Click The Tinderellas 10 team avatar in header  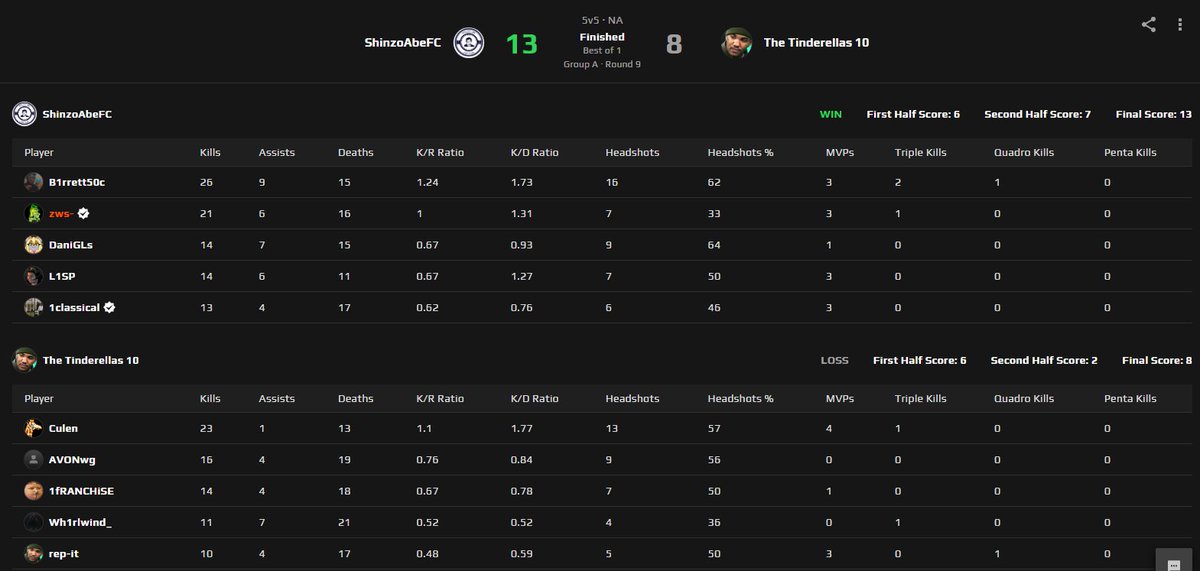(738, 43)
